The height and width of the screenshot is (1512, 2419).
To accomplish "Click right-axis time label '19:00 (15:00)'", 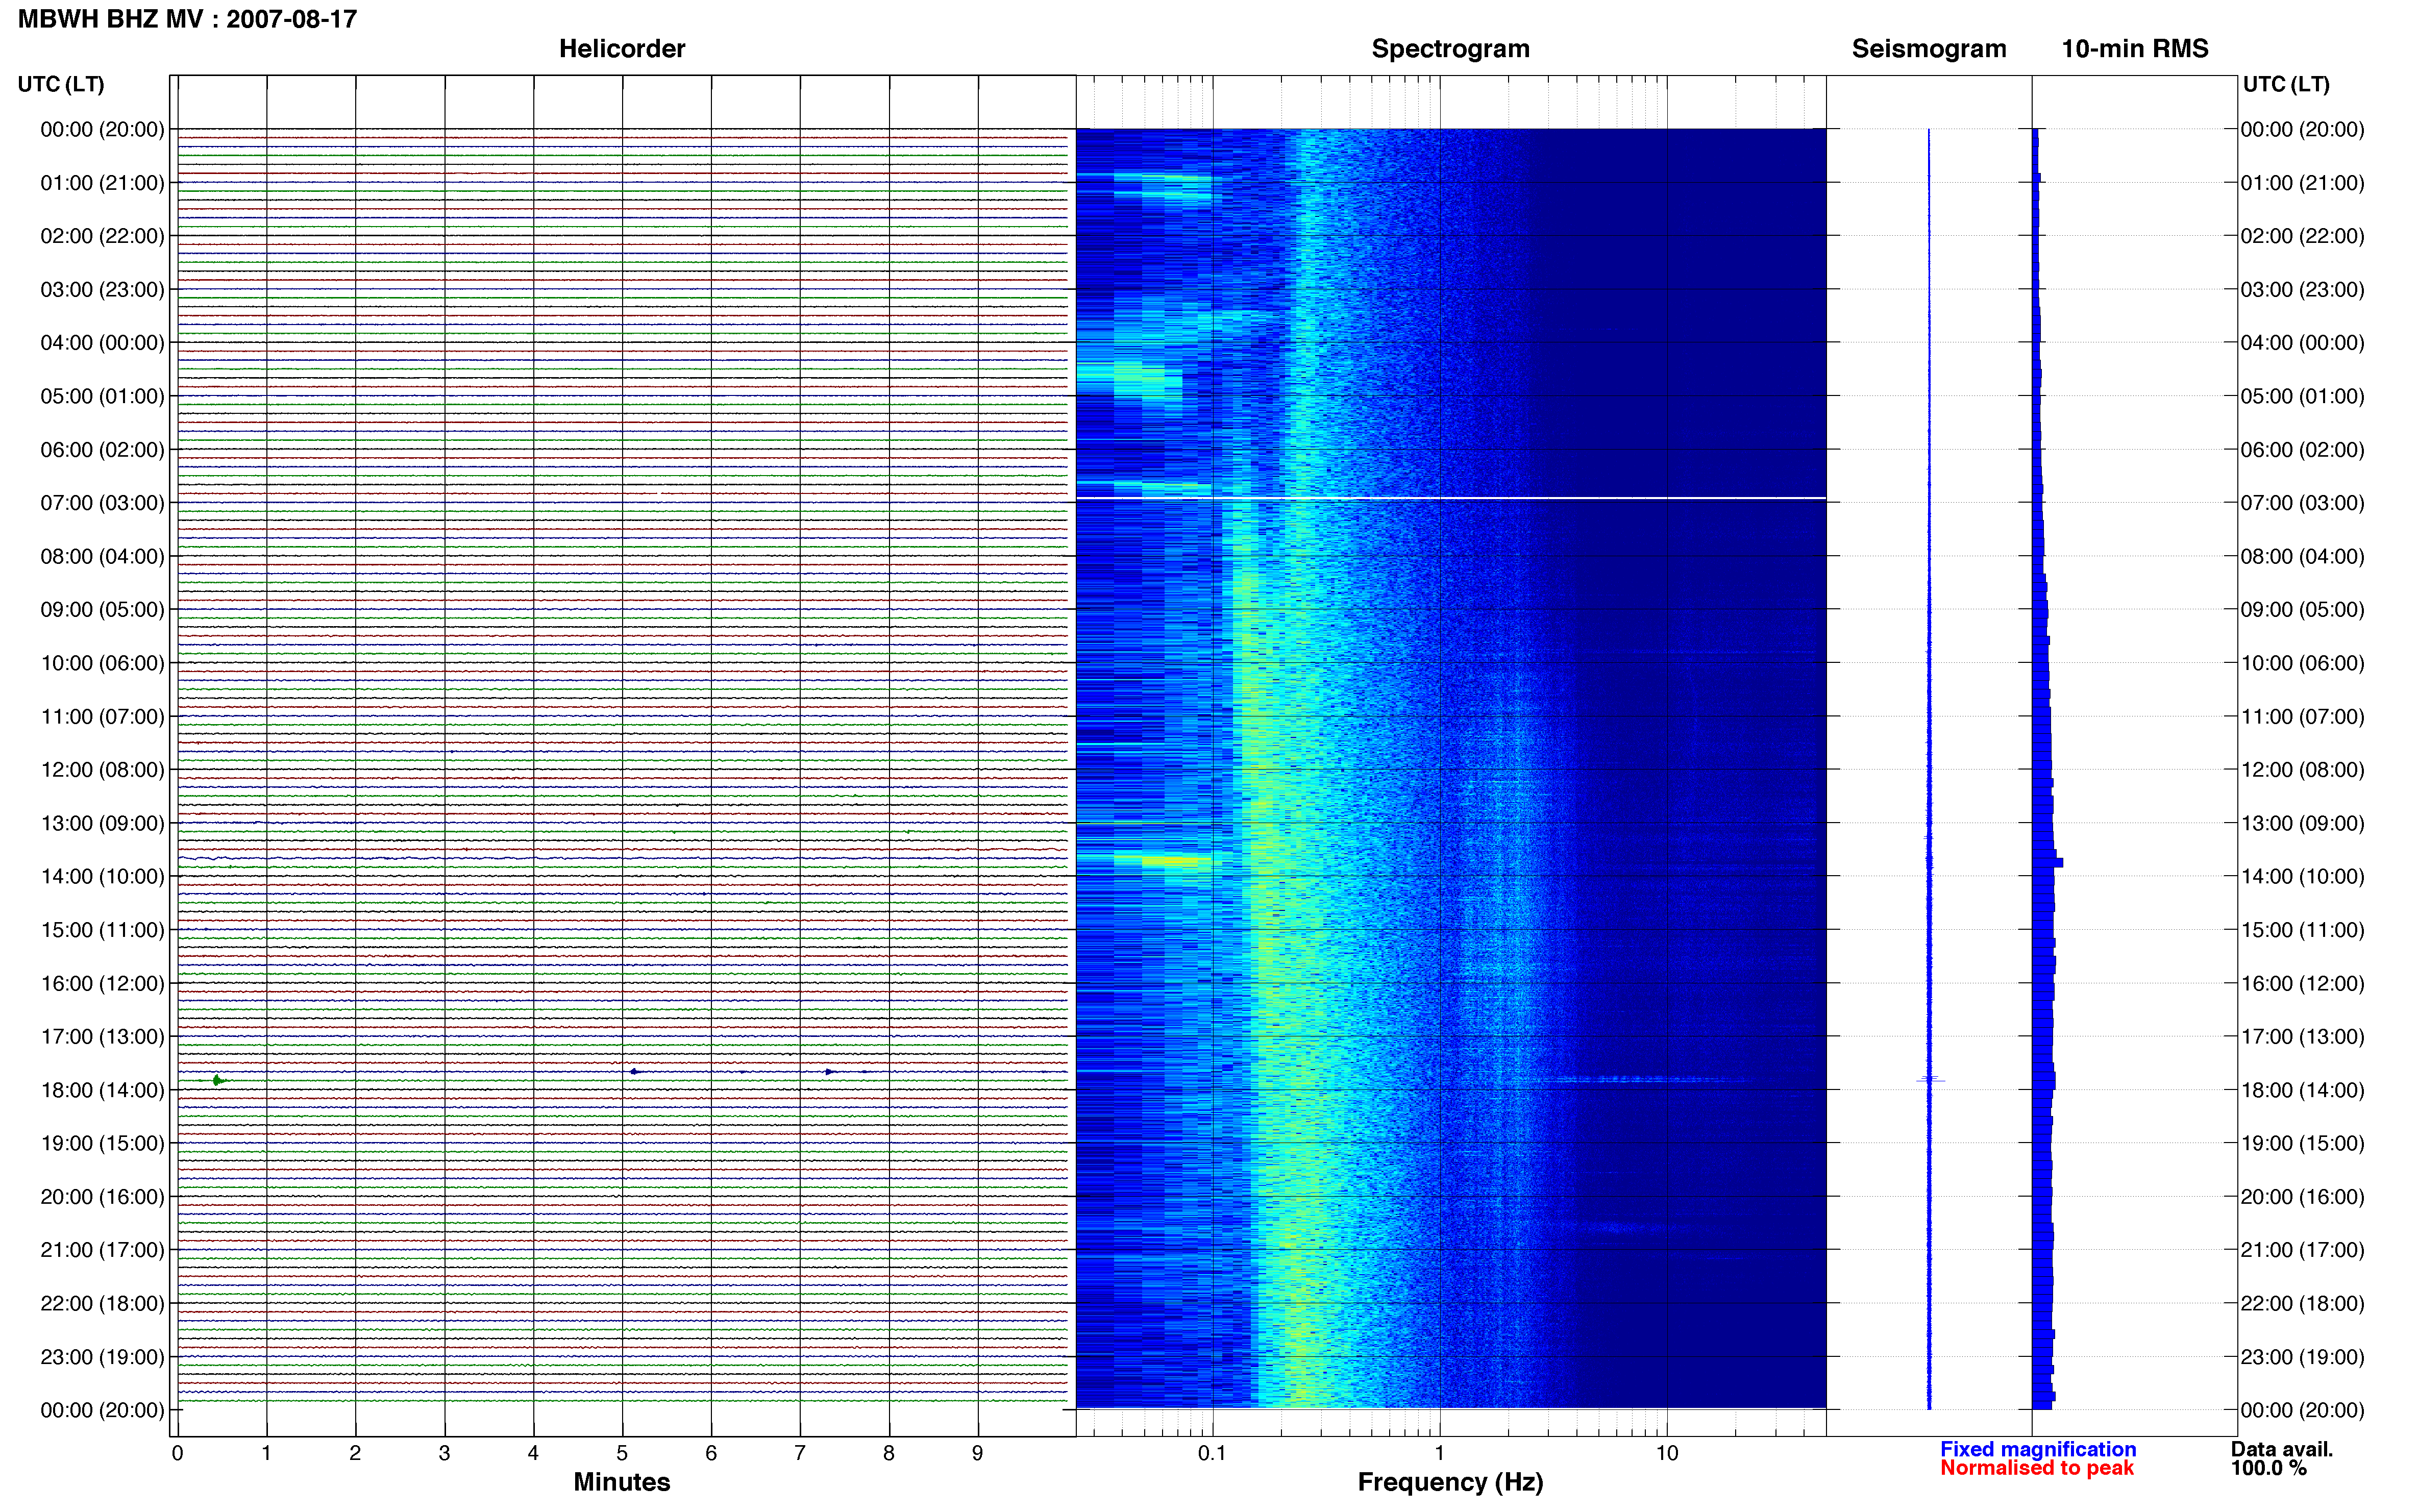I will (2302, 1144).
